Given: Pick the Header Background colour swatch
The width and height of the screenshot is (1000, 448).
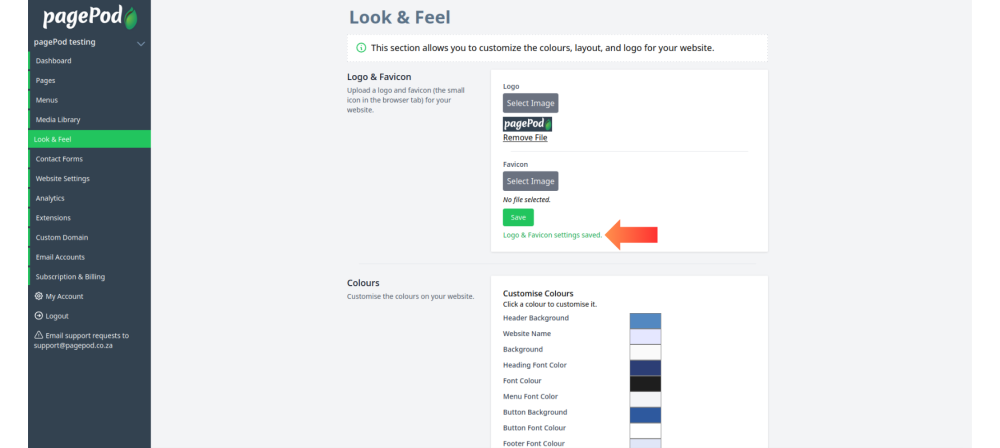Looking at the screenshot, I should [645, 321].
